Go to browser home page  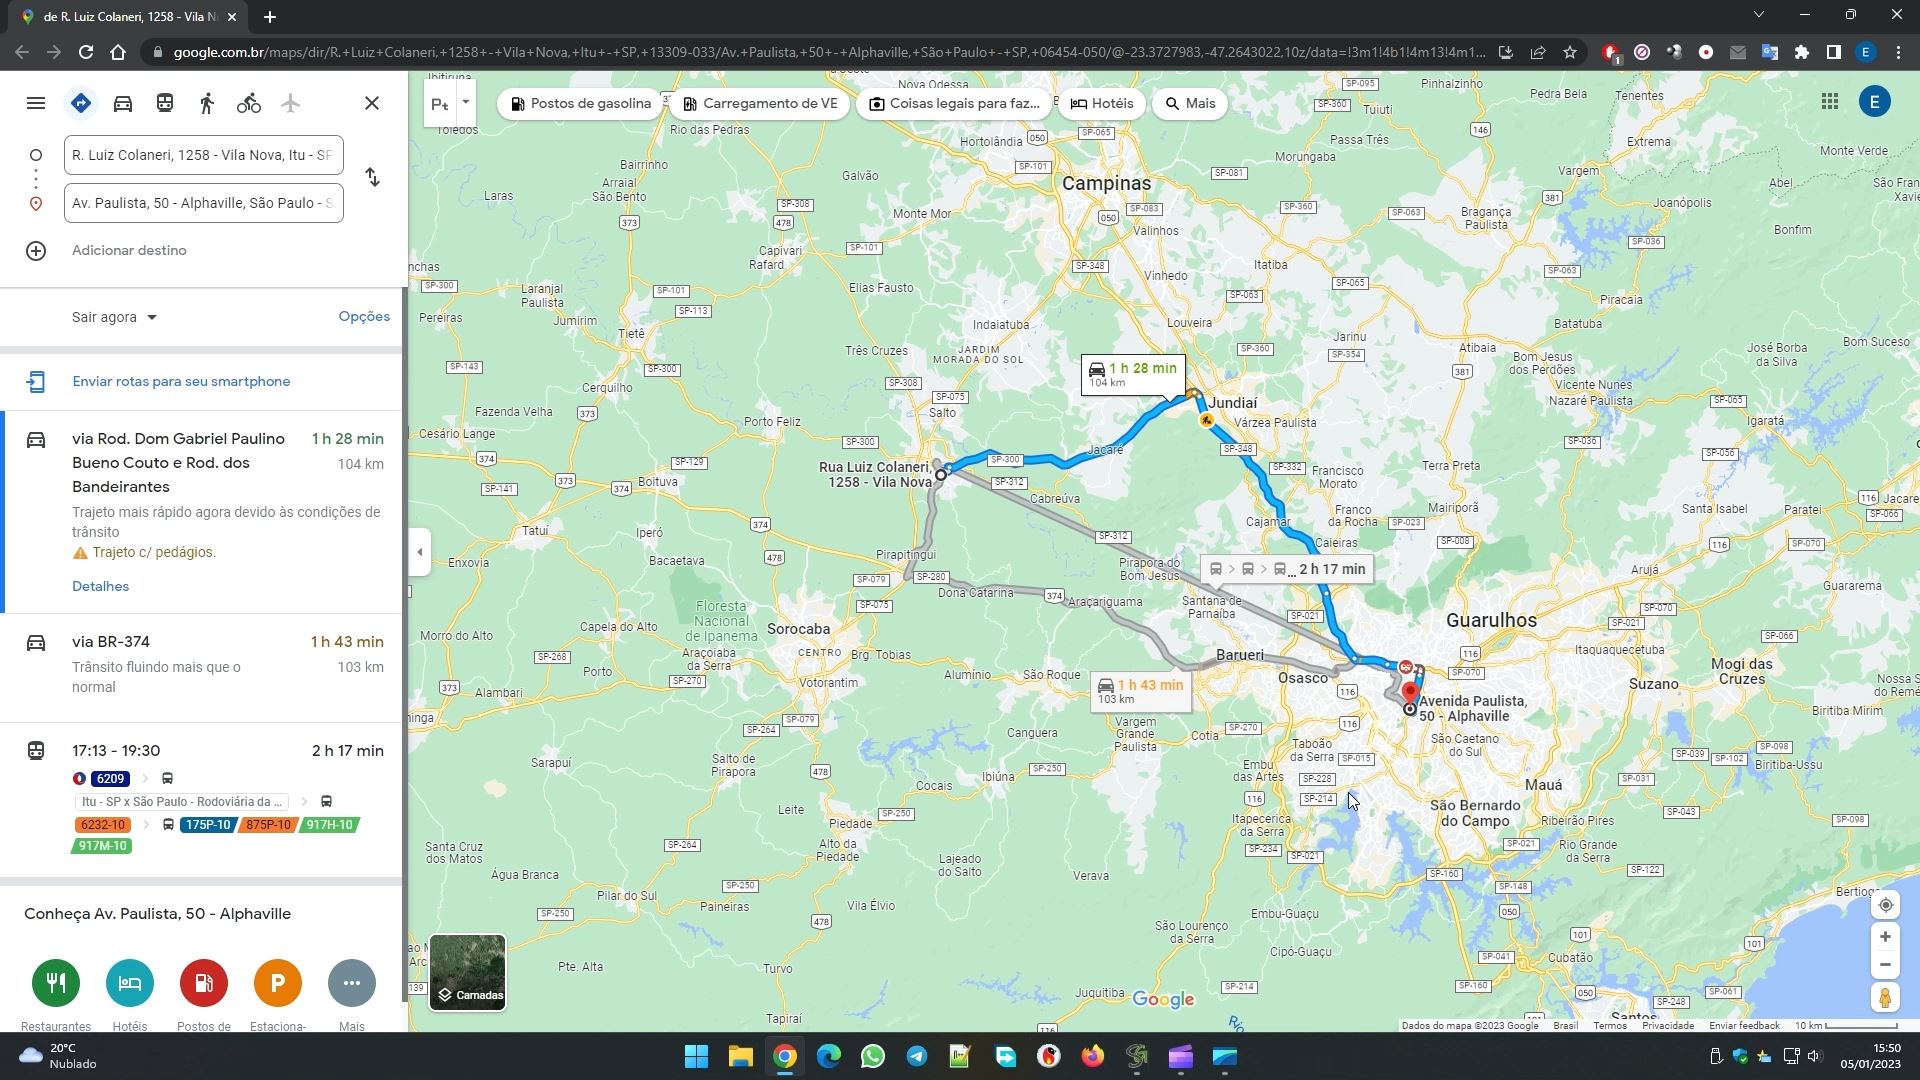pos(118,52)
